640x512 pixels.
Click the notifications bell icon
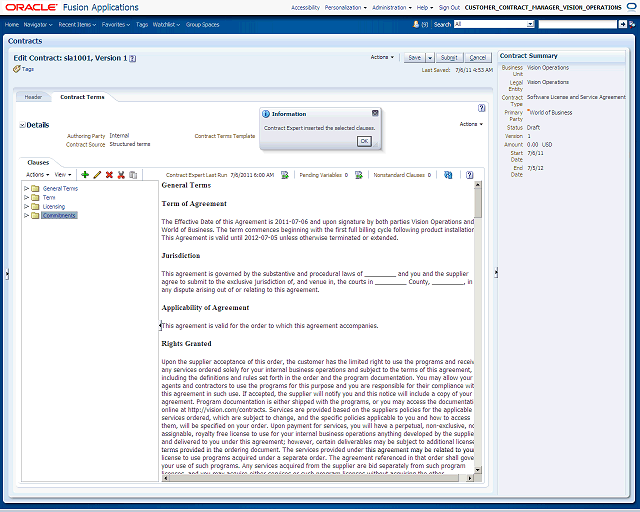pyautogui.click(x=416, y=24)
